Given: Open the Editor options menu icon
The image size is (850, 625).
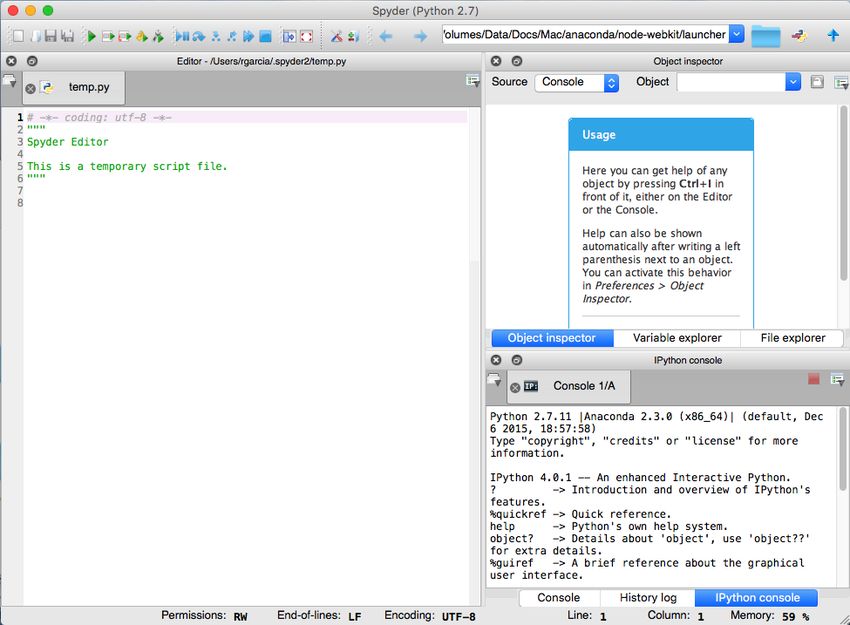Looking at the screenshot, I should coord(473,81).
